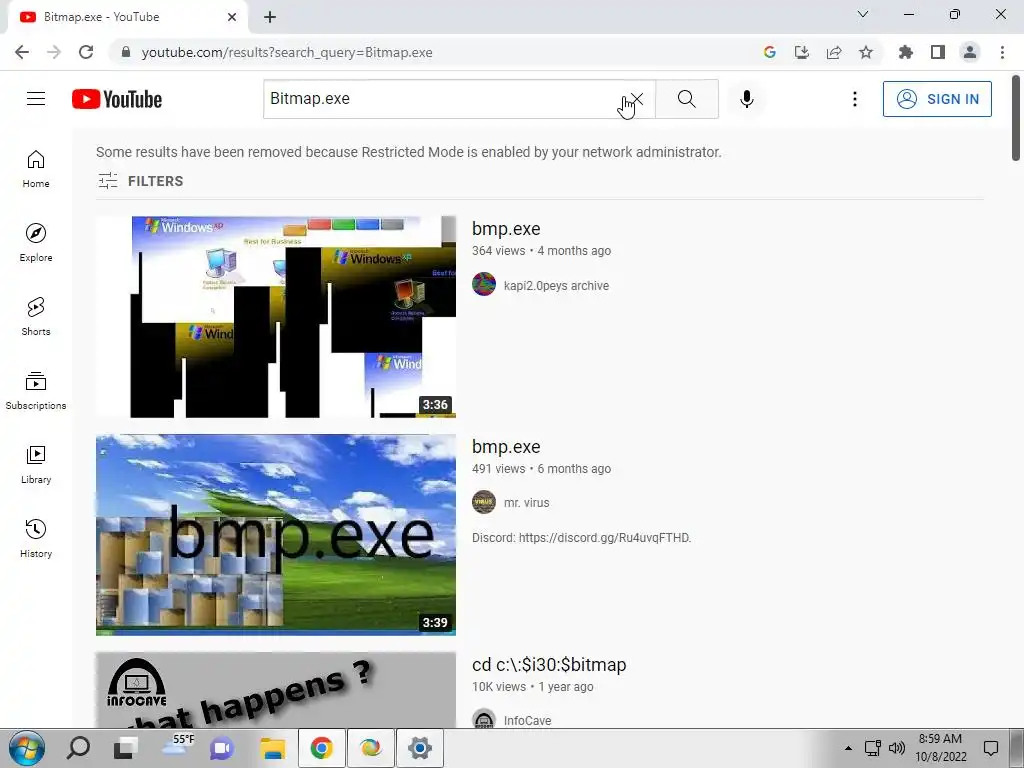The width and height of the screenshot is (1024, 768).
Task: Go back with the browser back arrow
Action: coord(22,52)
